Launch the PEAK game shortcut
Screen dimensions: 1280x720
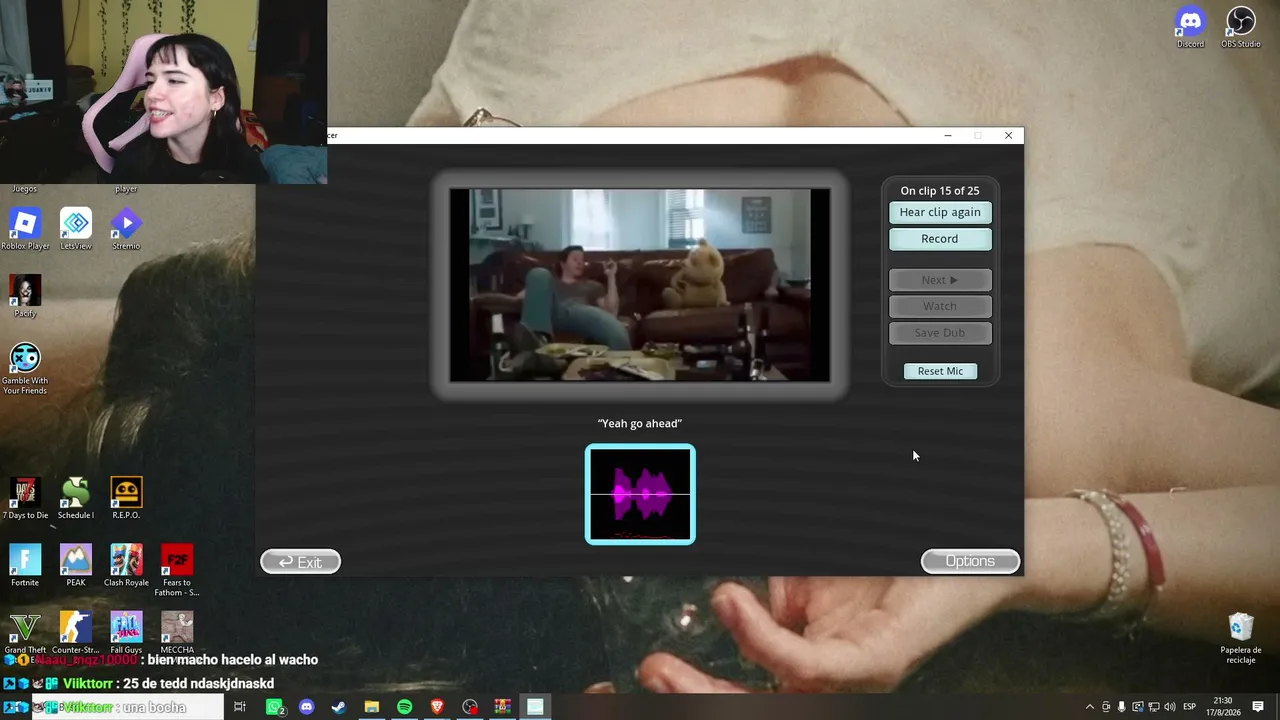(76, 566)
